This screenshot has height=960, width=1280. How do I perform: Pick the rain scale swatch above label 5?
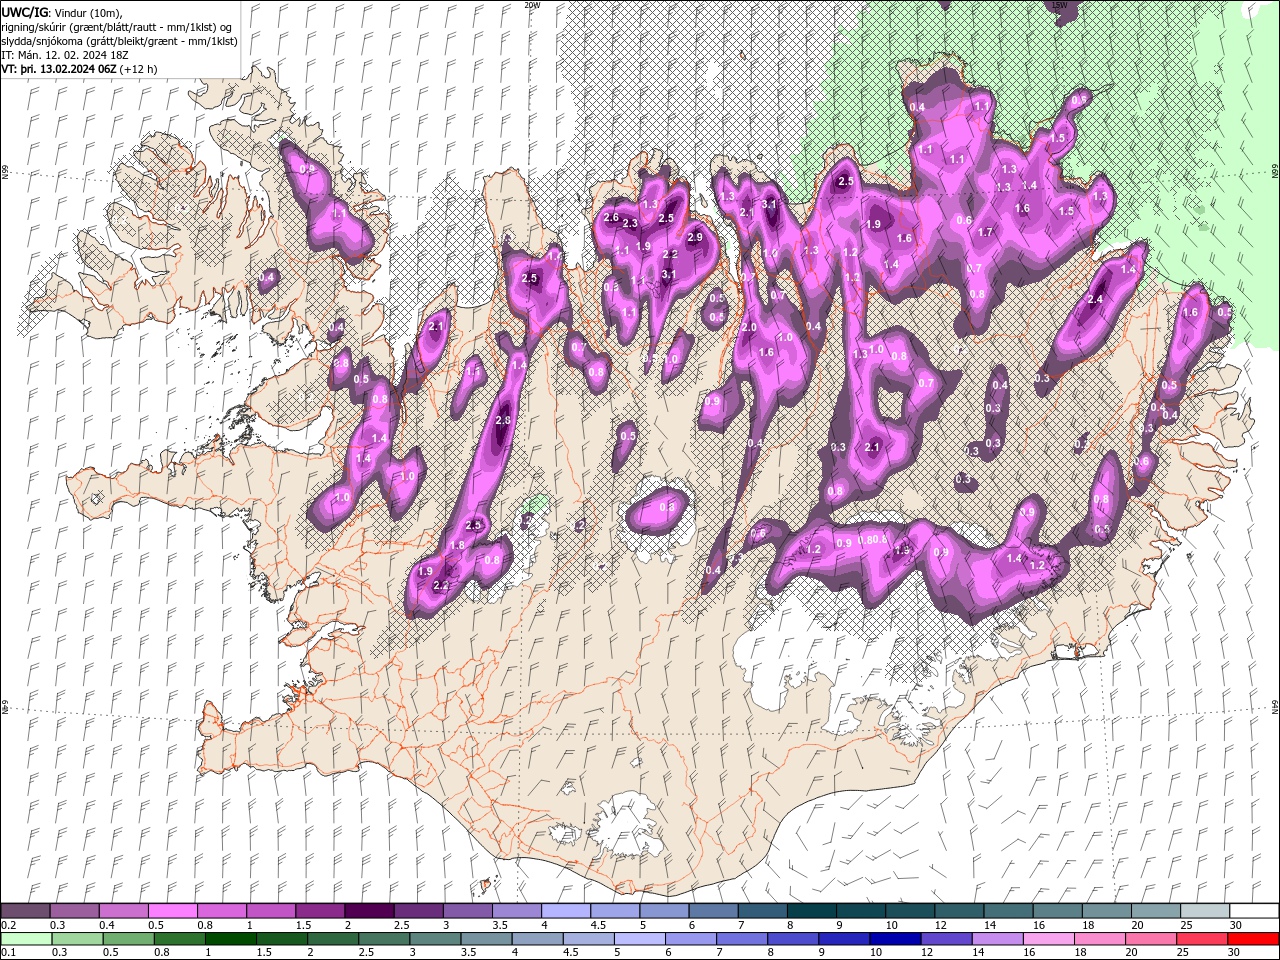coord(639,939)
